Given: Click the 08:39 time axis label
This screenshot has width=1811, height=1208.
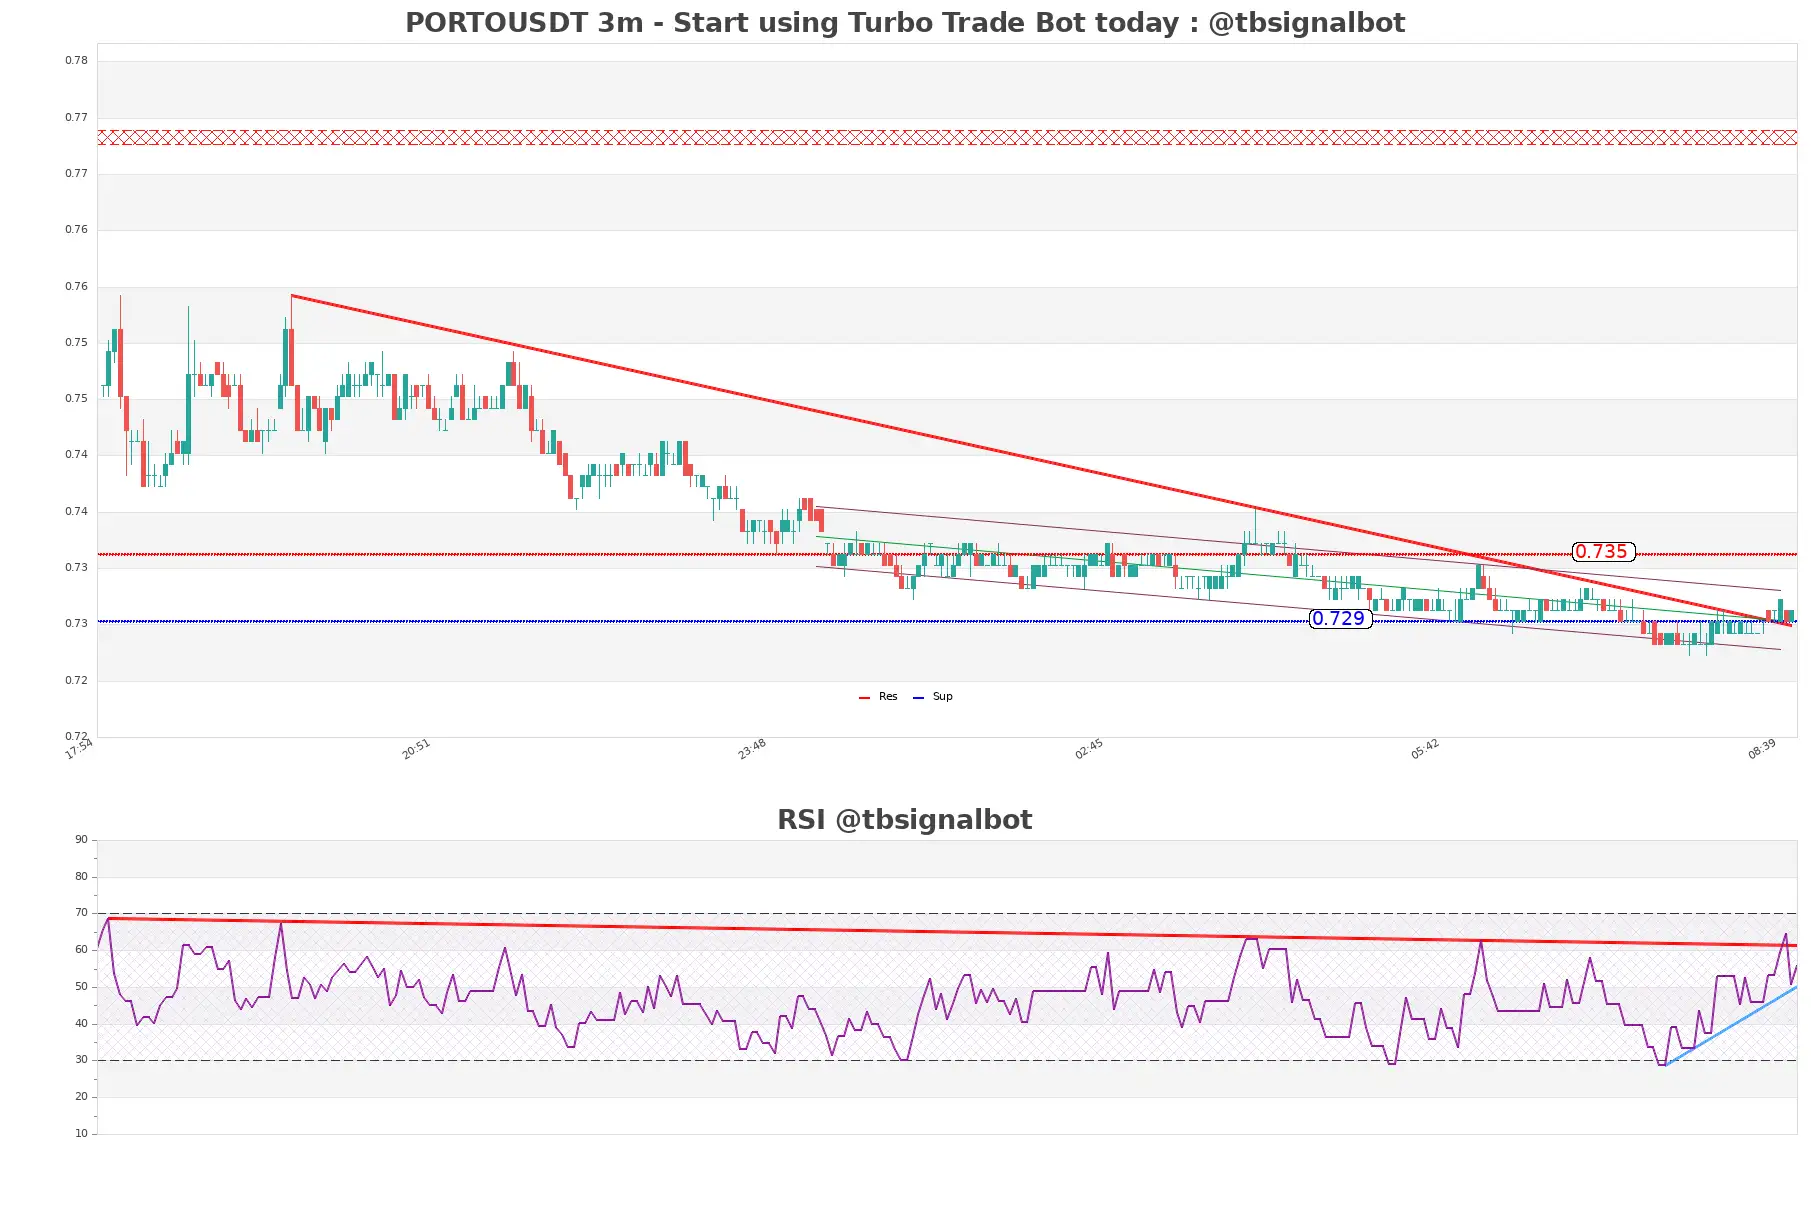Looking at the screenshot, I should pyautogui.click(x=1762, y=749).
